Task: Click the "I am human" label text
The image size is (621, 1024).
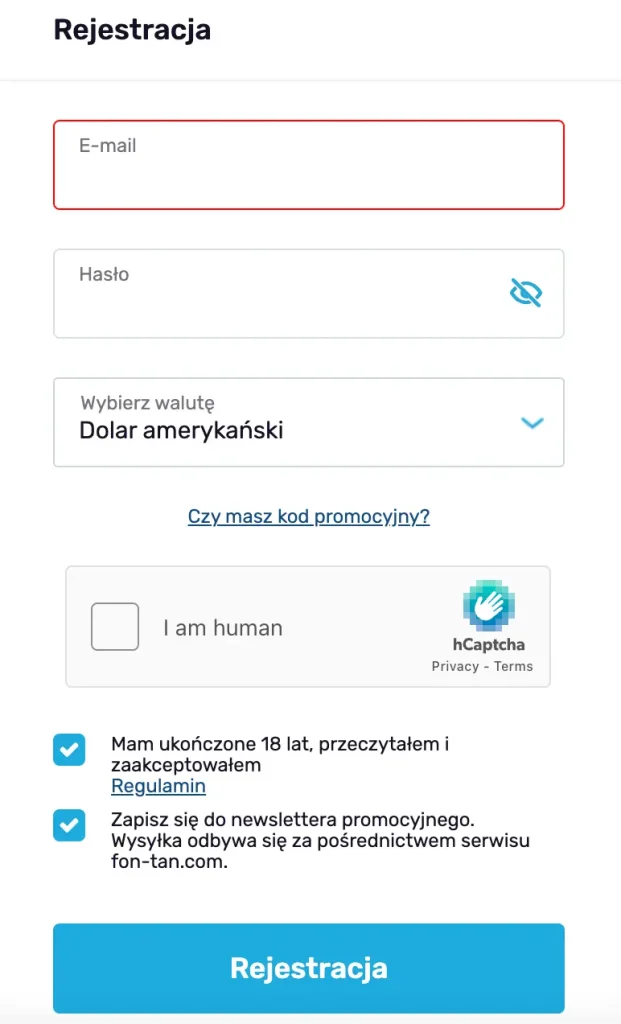Action: point(223,628)
